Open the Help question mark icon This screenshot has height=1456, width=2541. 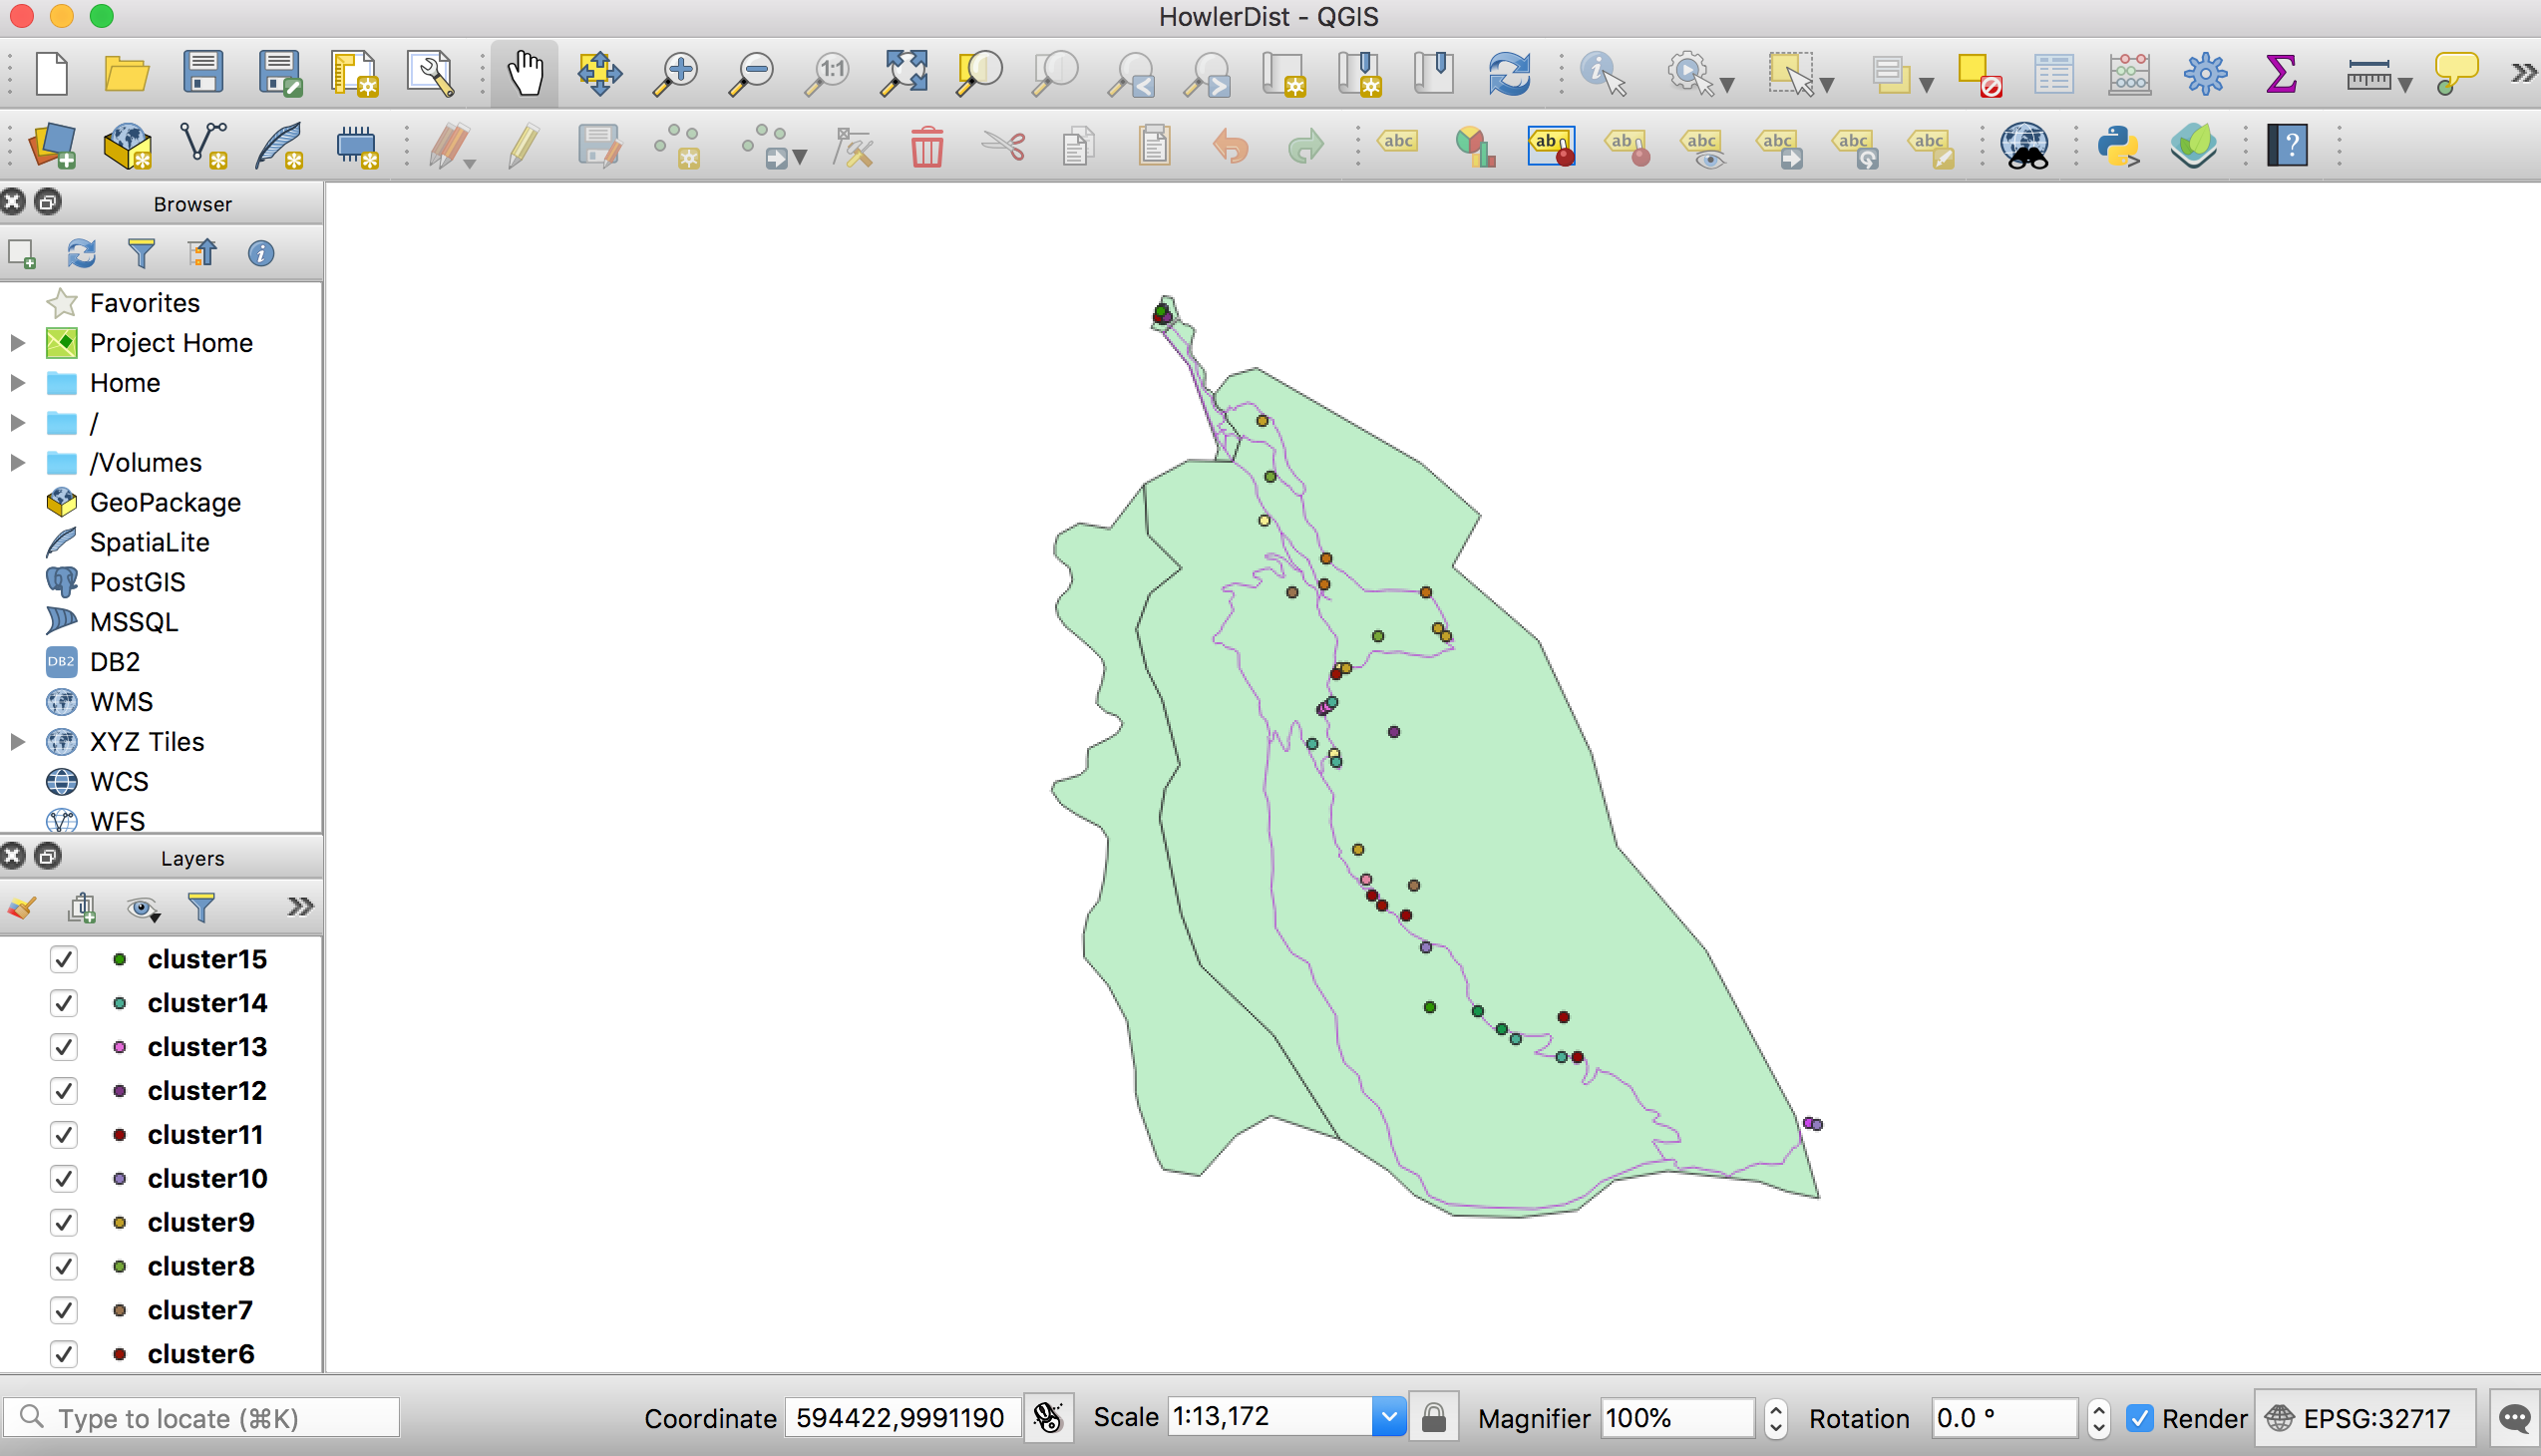coord(2287,146)
